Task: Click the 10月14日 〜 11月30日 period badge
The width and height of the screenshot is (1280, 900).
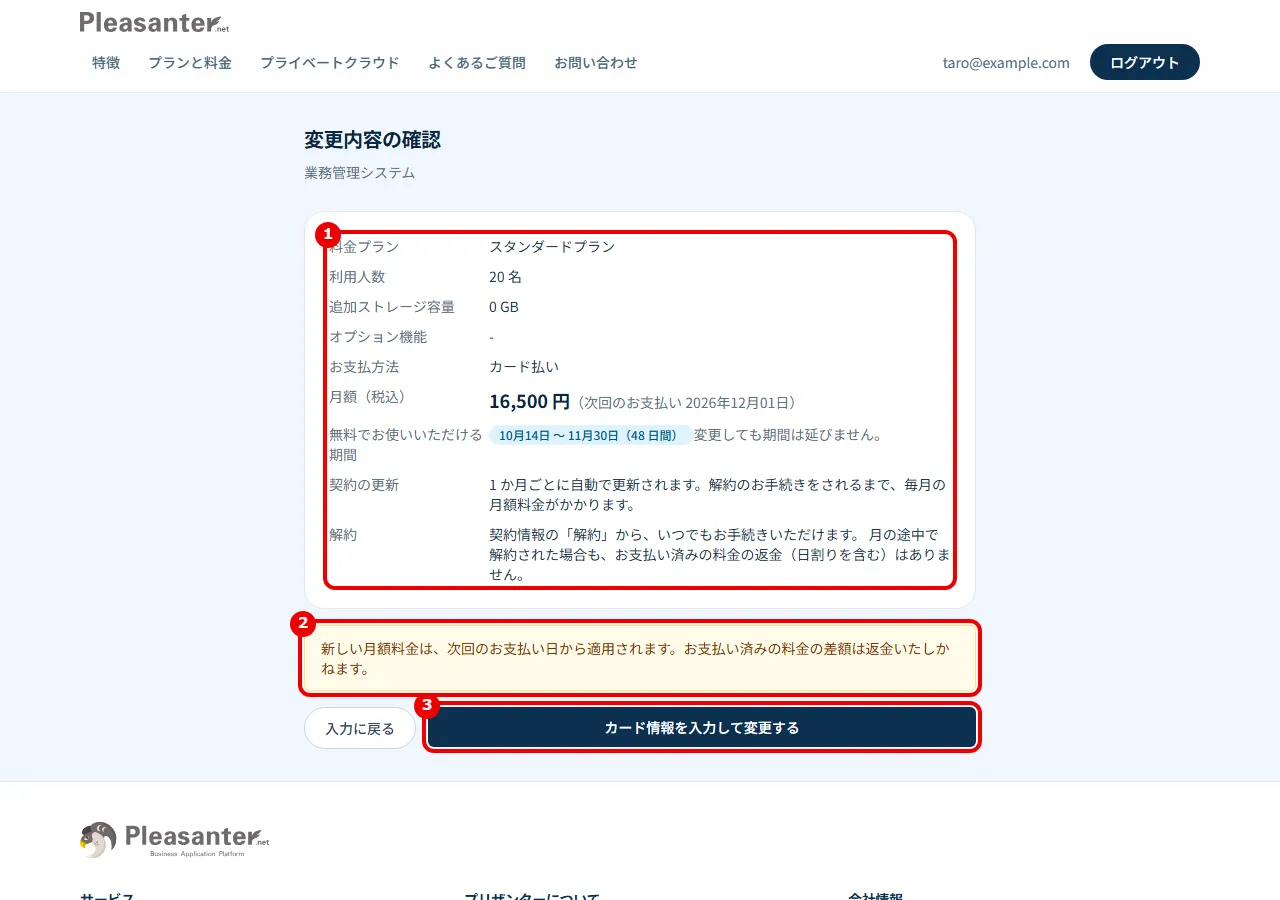Action: tap(590, 435)
